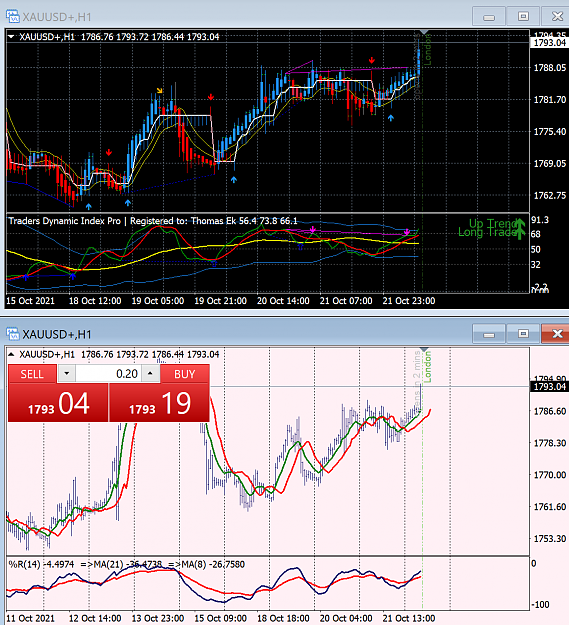The image size is (569, 625).
Task: Click the 19 Oct 05:00 time label in upper chart
Action: coord(158,301)
